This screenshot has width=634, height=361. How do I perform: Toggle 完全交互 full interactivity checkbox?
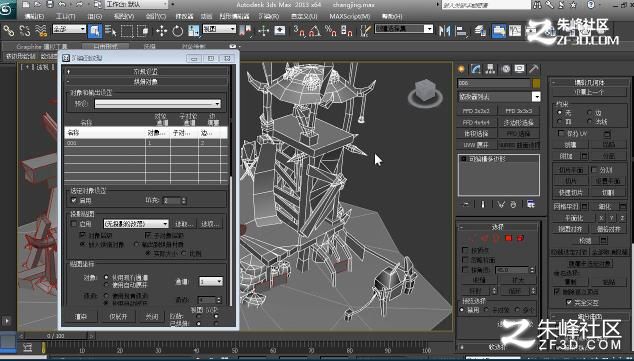[569, 302]
